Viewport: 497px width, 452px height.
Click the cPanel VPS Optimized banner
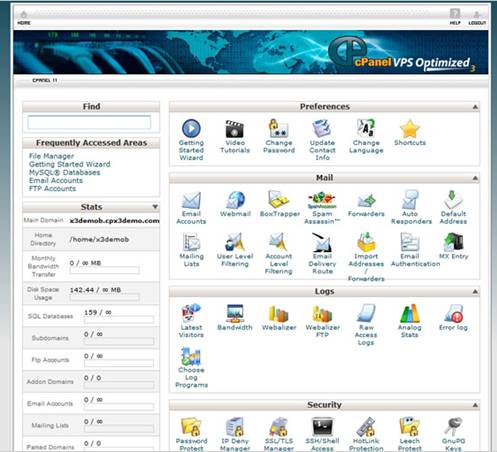(251, 52)
